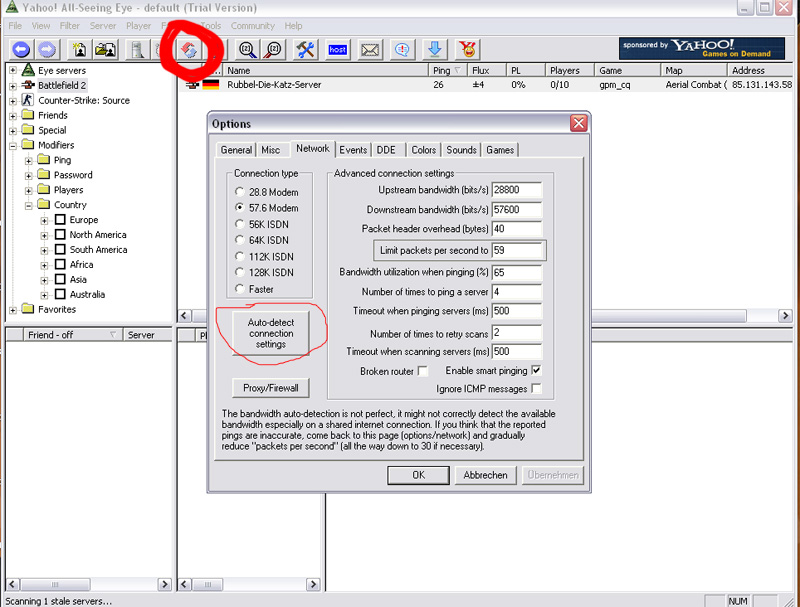Enable the Broken router checkbox

[422, 371]
